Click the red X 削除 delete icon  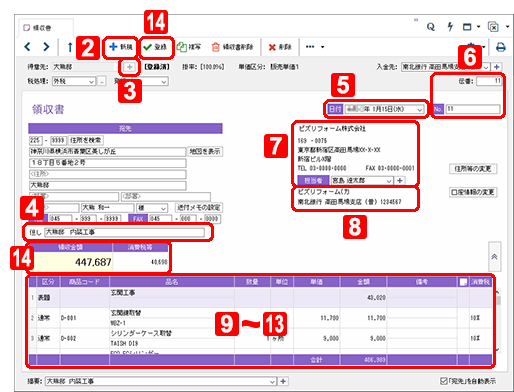pyautogui.click(x=280, y=47)
